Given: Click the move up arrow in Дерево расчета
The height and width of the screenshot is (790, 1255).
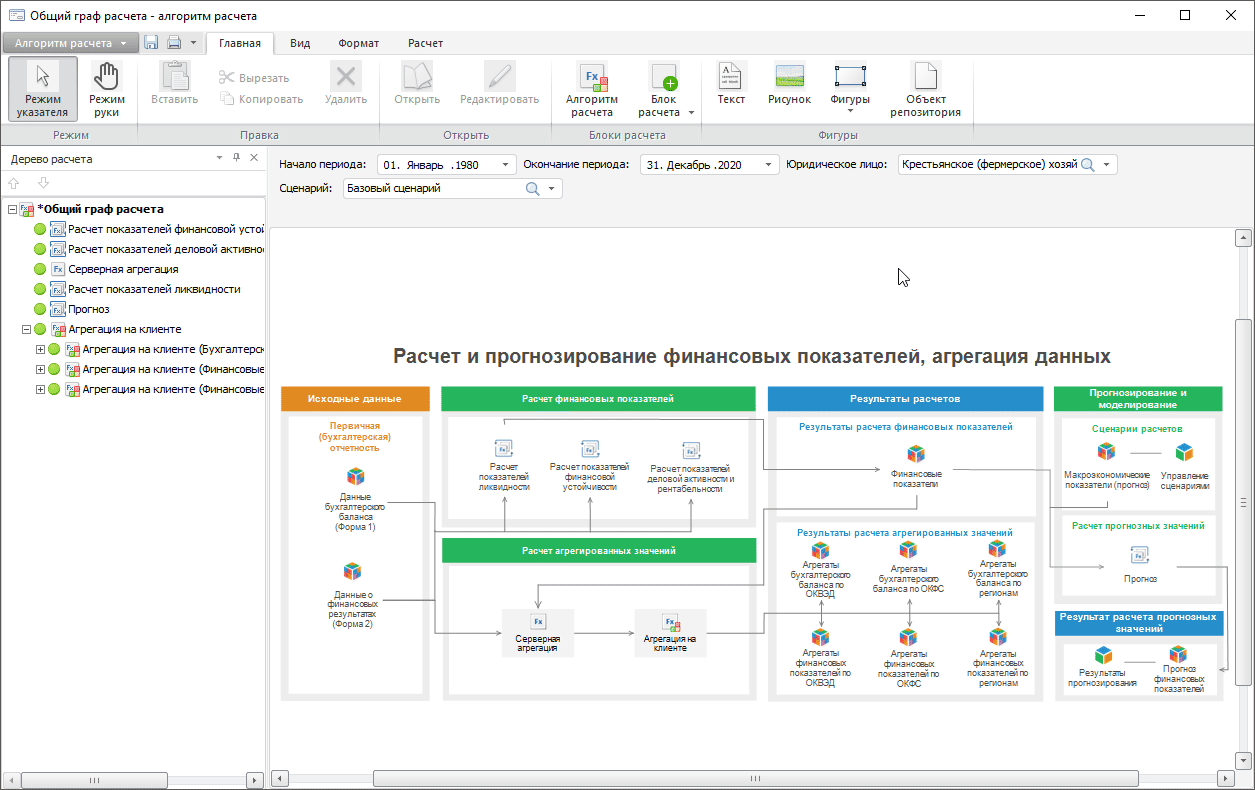Looking at the screenshot, I should (14, 183).
